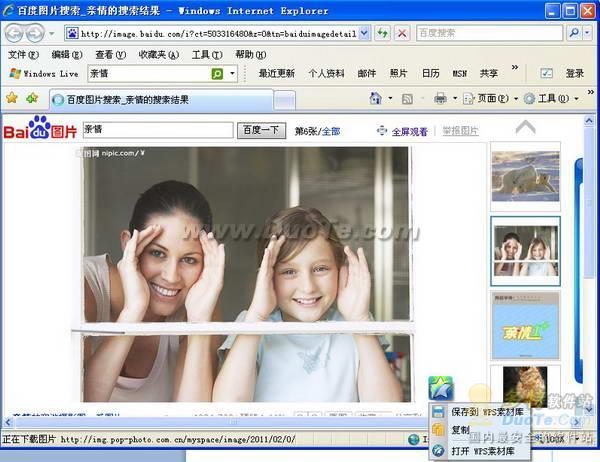
Task: Open the 文件(F) menu
Action: point(23,55)
